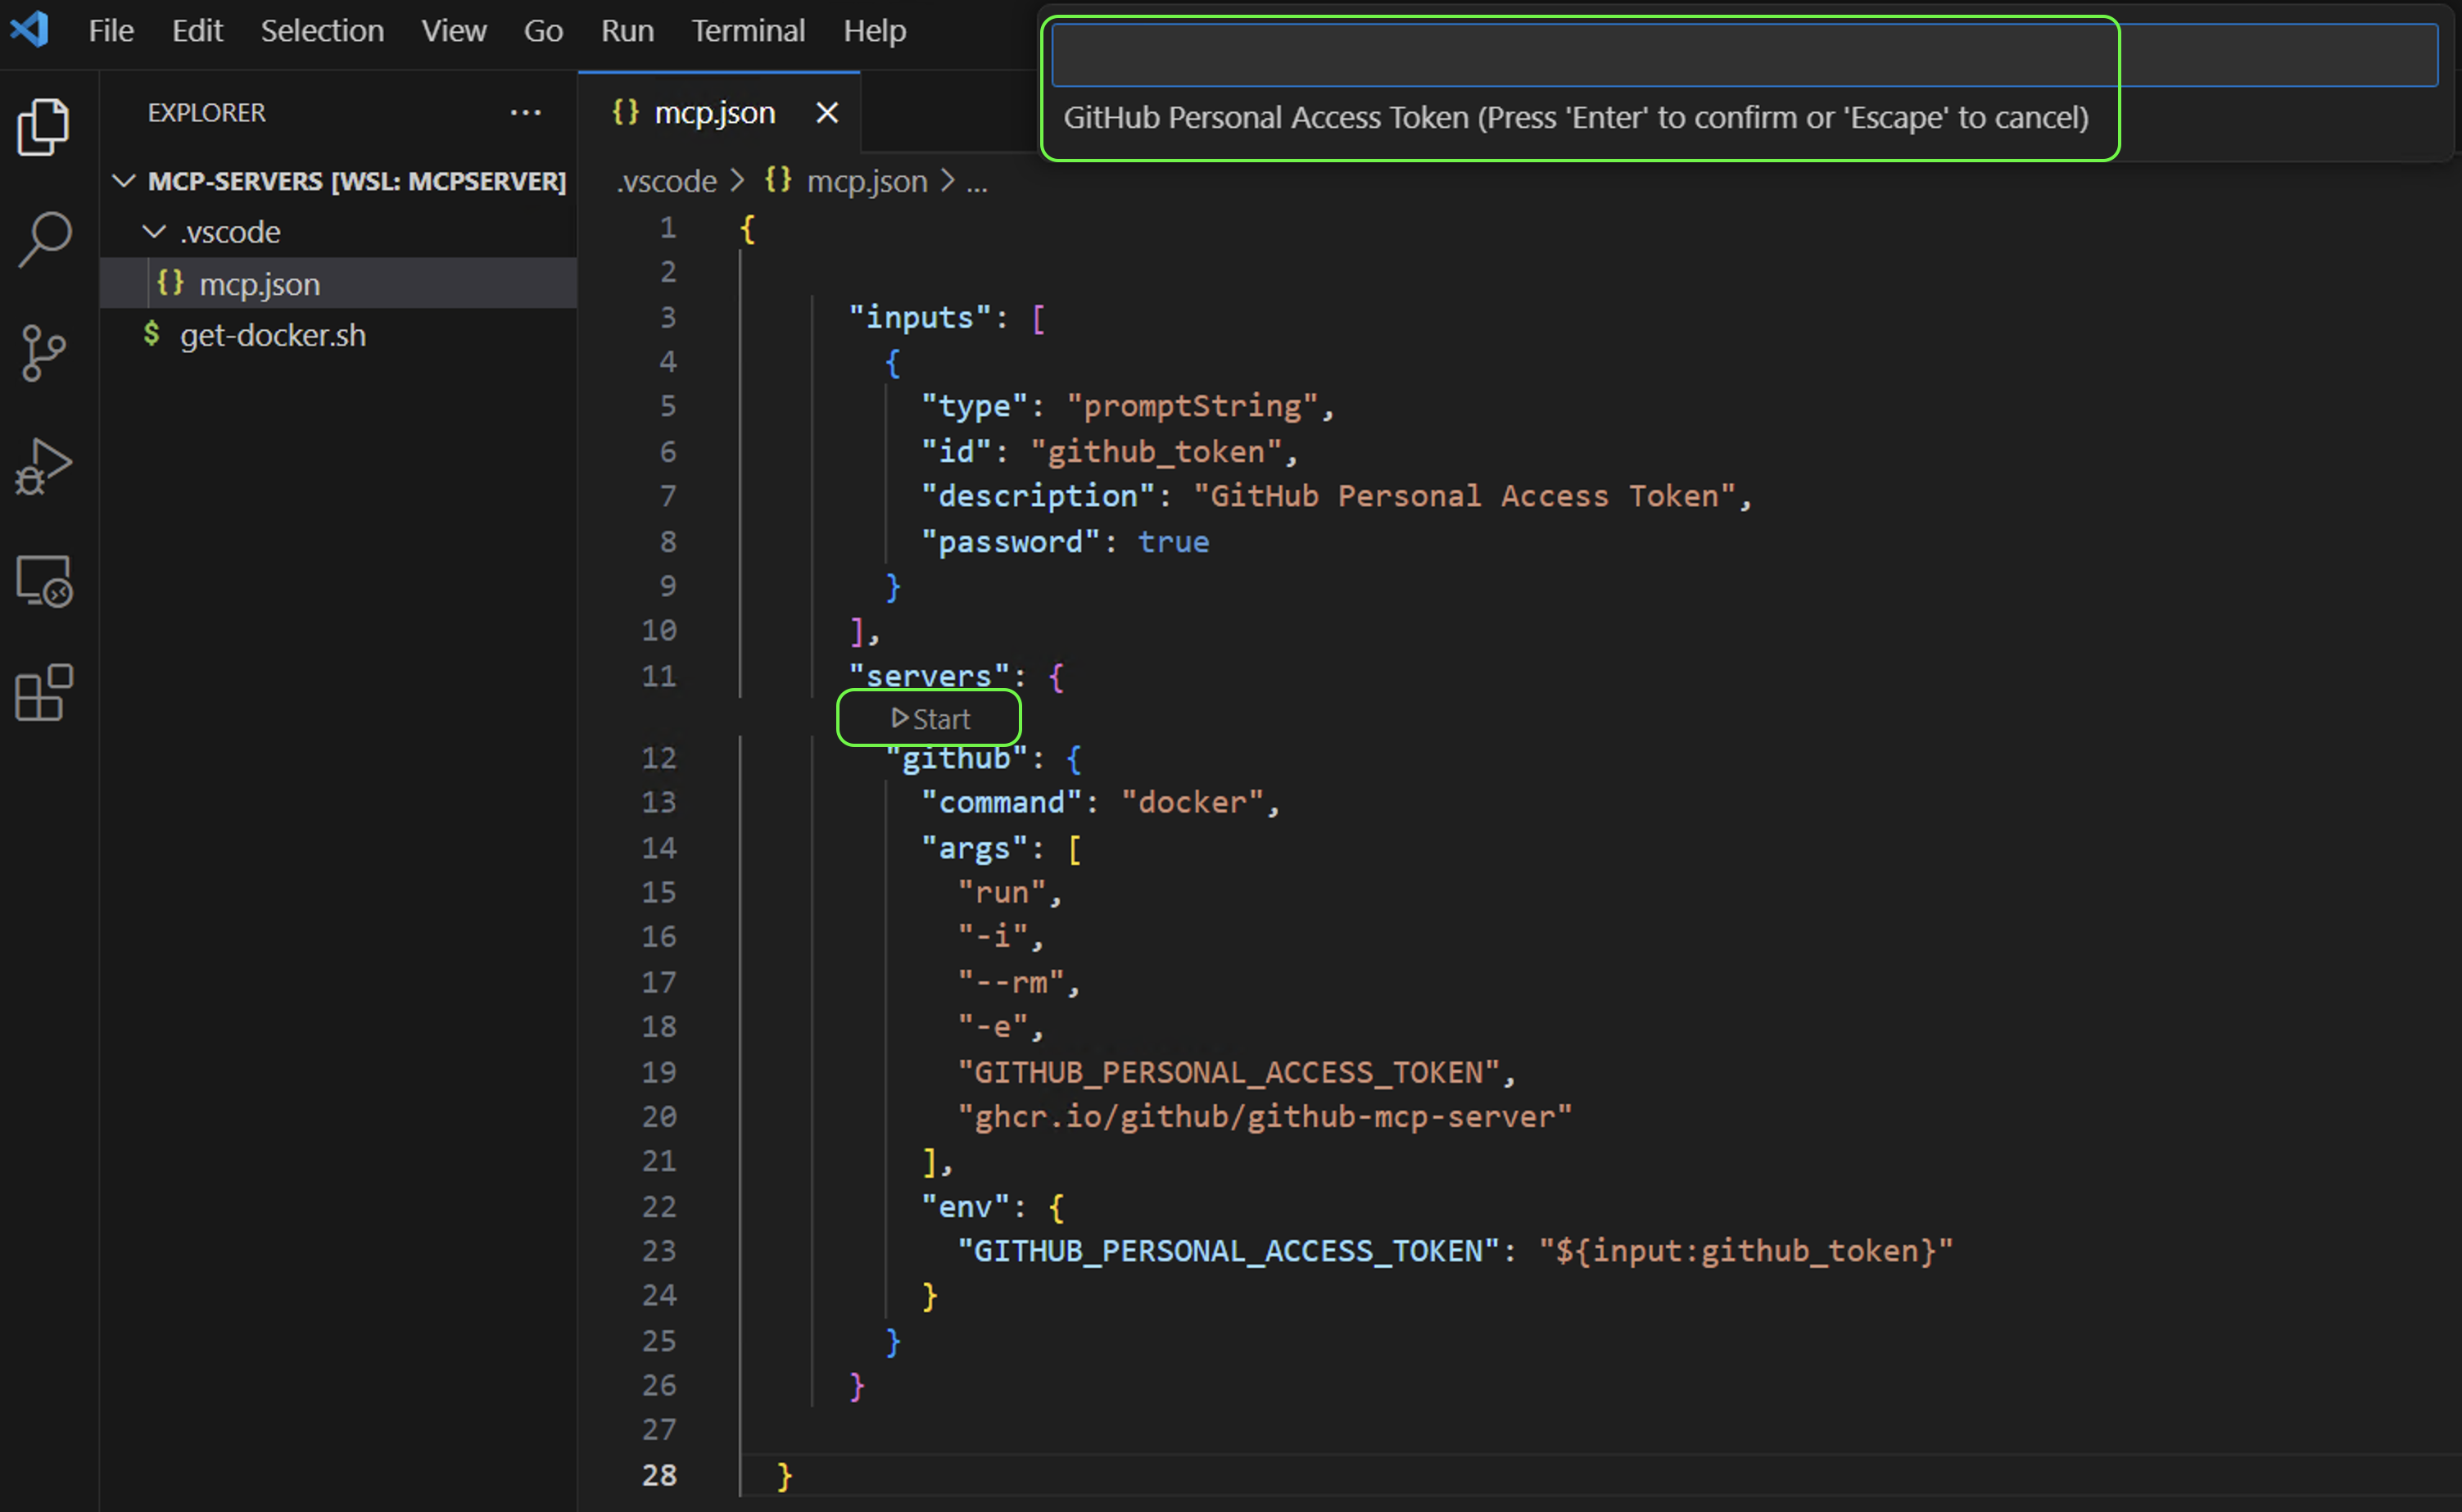This screenshot has width=2462, height=1512.
Task: Close the mcp.json editor tab
Action: pos(827,113)
